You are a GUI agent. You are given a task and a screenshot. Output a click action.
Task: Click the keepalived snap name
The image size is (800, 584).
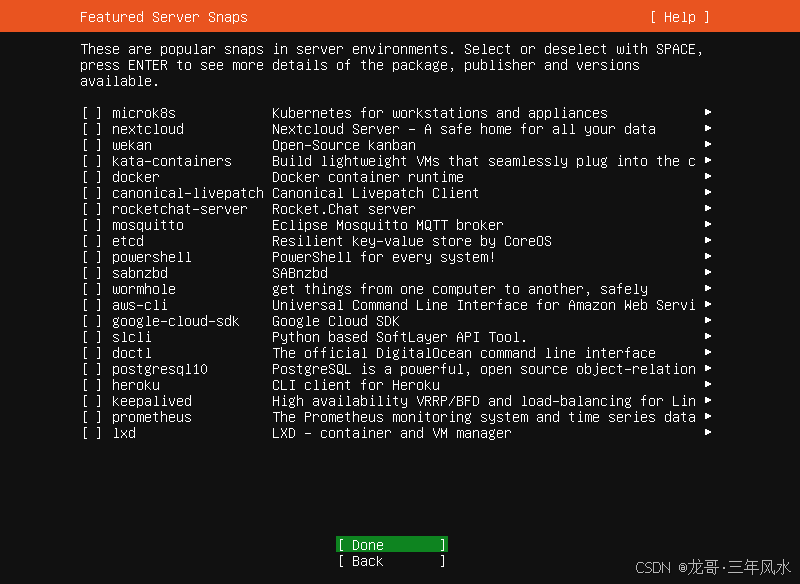click(152, 401)
